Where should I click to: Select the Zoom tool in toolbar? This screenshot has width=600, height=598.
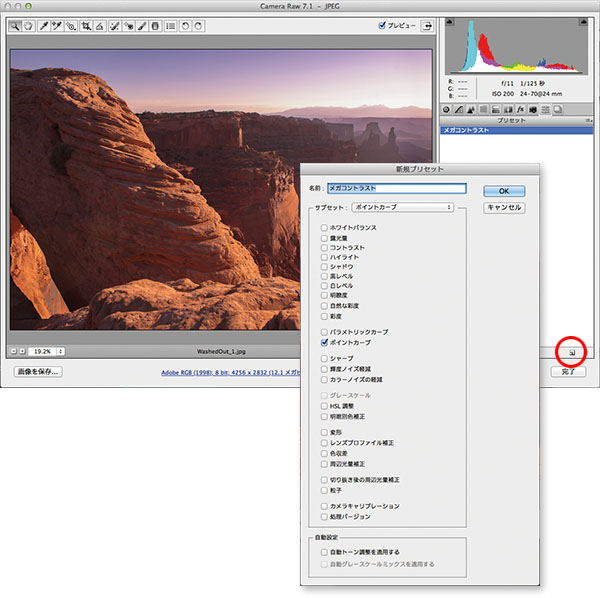16,27
